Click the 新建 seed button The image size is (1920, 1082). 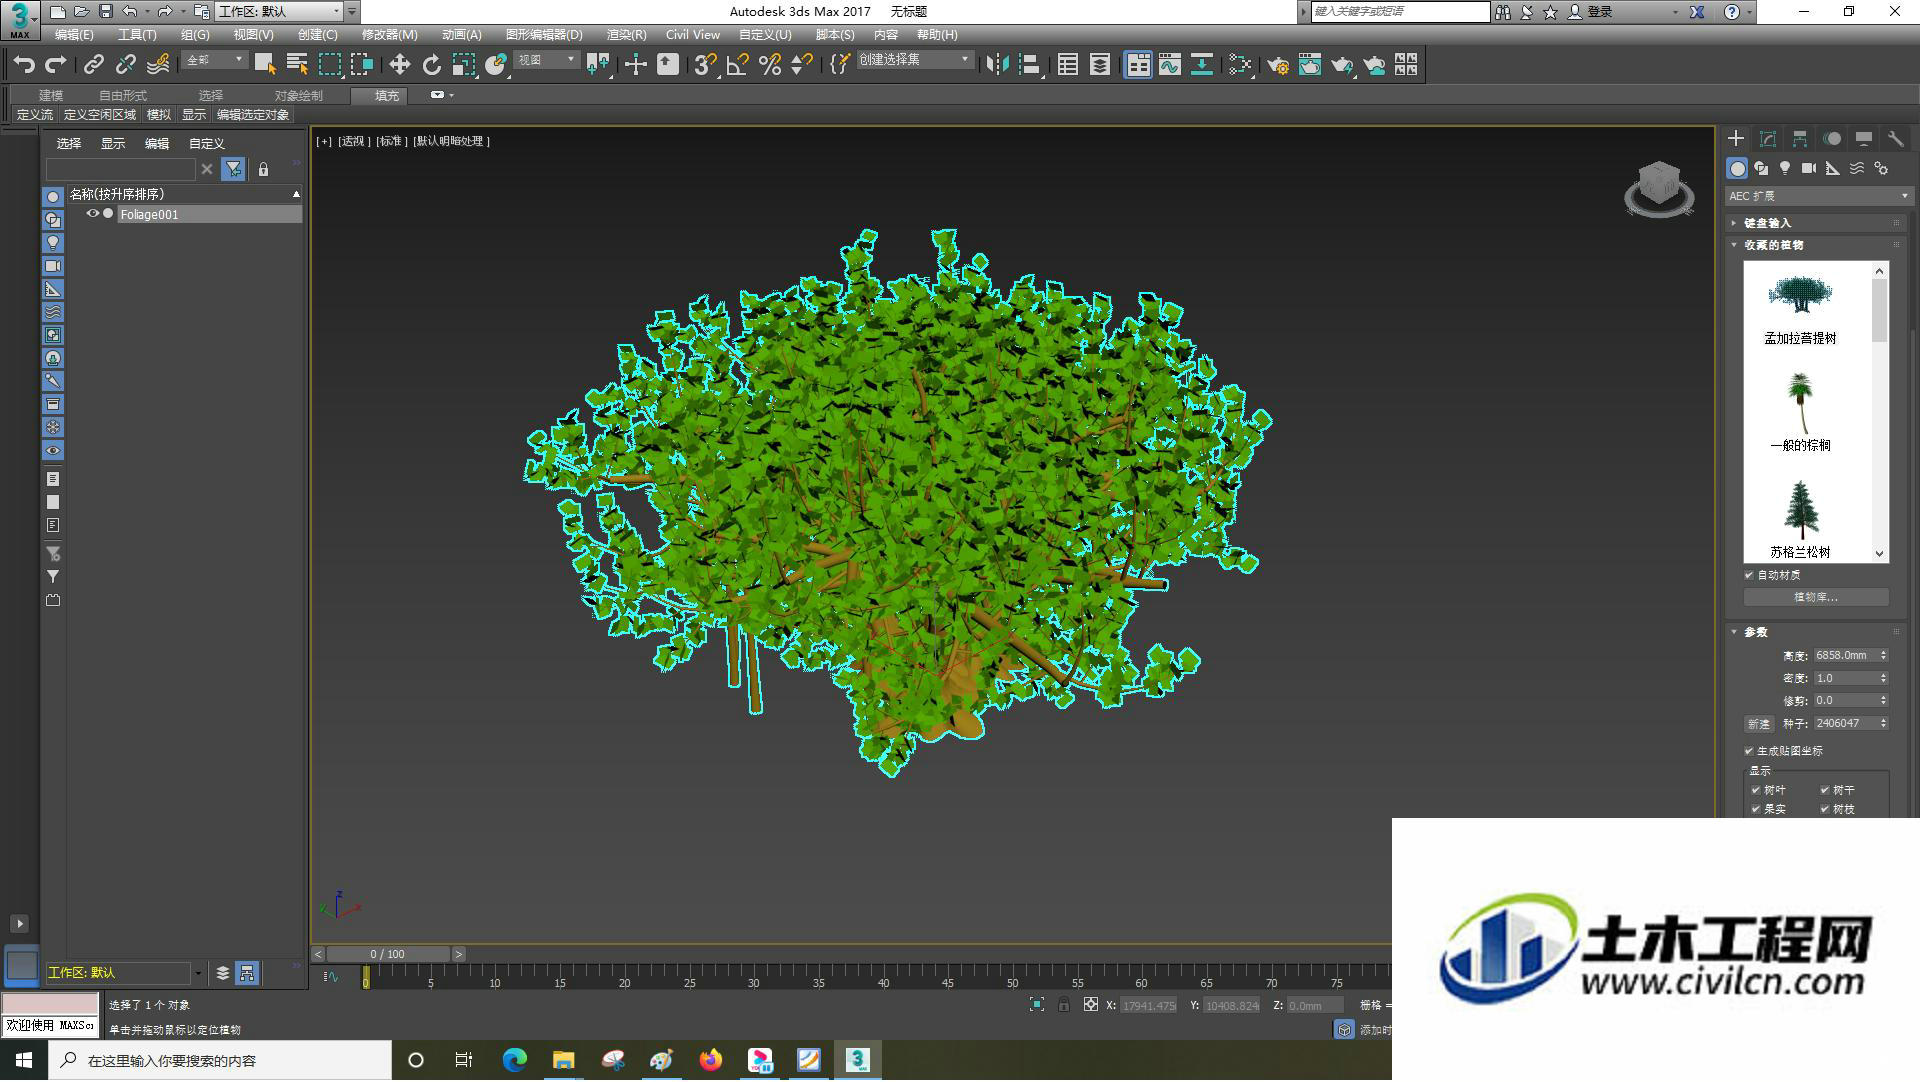coord(1759,724)
